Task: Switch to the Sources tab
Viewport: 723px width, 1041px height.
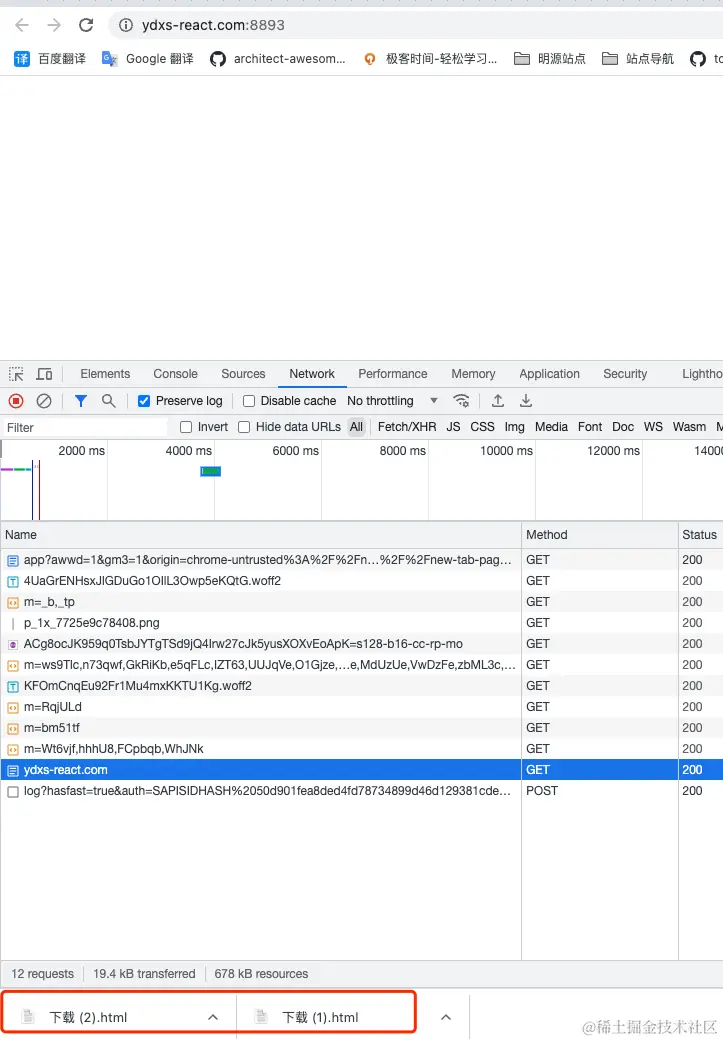Action: 243,374
